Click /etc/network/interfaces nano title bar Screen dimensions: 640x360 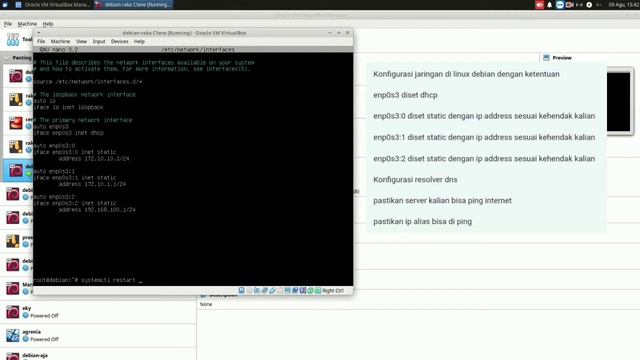pos(193,49)
